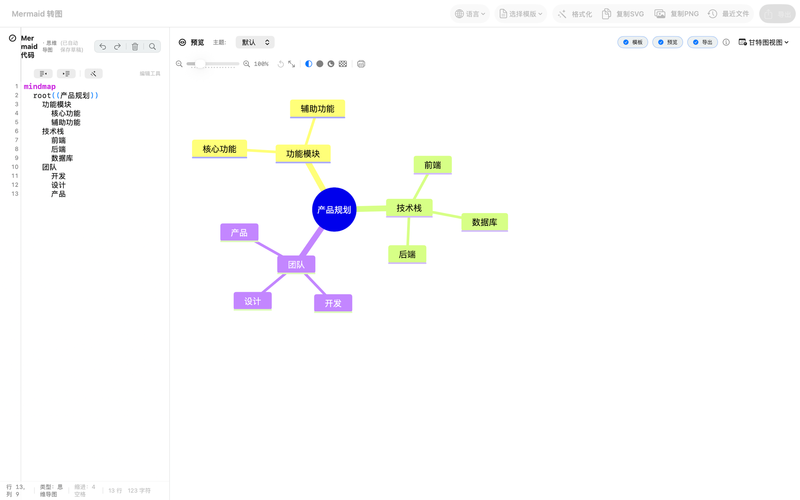
Task: Click the 100% zoom value
Action: [261, 64]
